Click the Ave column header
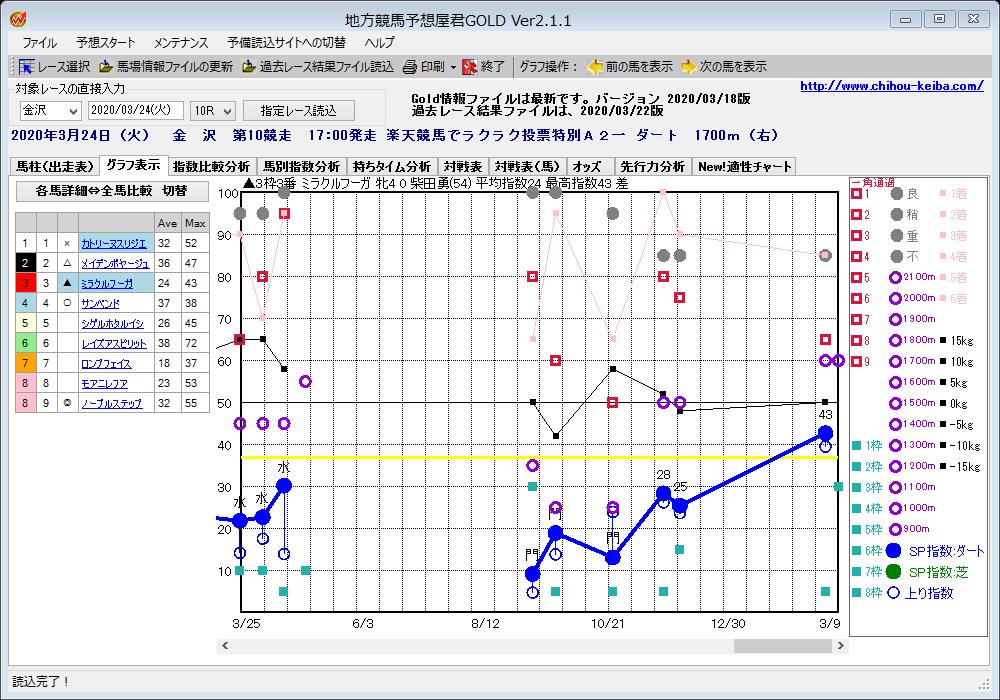1000x700 pixels. click(x=167, y=223)
